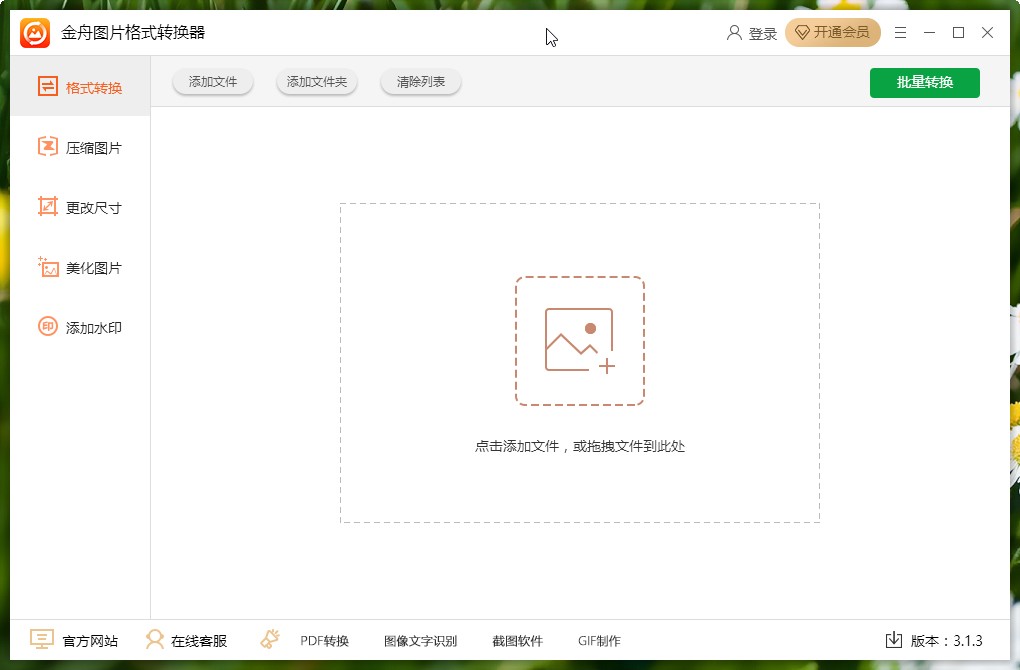Click the 添加文件 button
The height and width of the screenshot is (670, 1020).
(x=212, y=82)
